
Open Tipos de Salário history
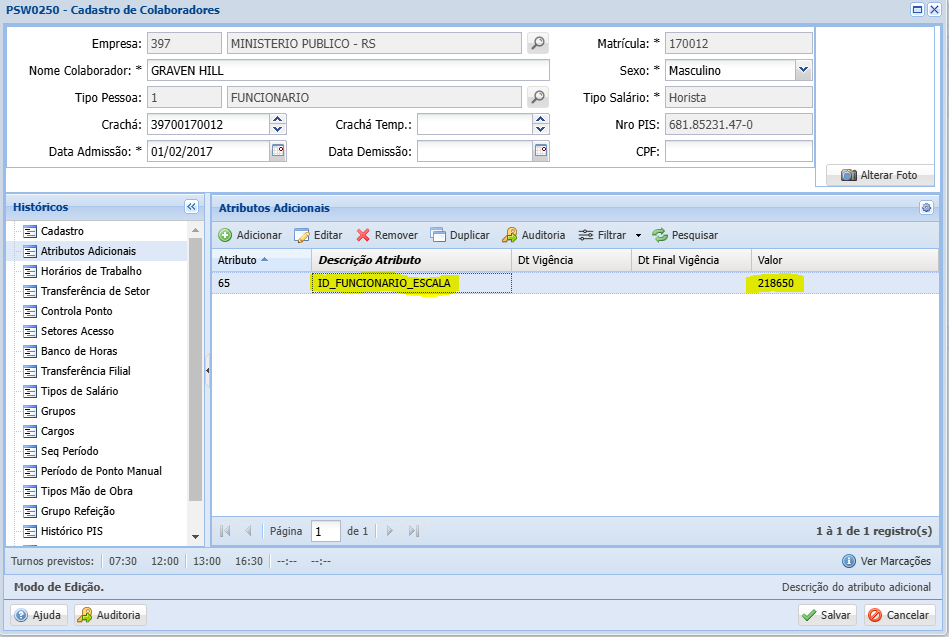tap(79, 391)
